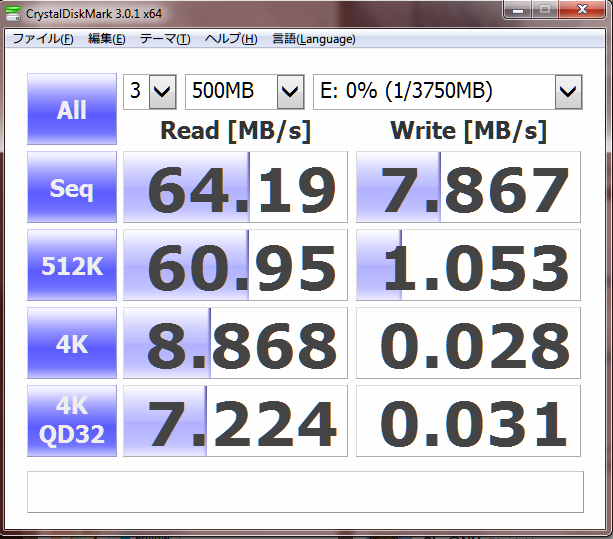The width and height of the screenshot is (613, 539).
Task: Open the E: drive selection dropdown
Action: click(447, 93)
